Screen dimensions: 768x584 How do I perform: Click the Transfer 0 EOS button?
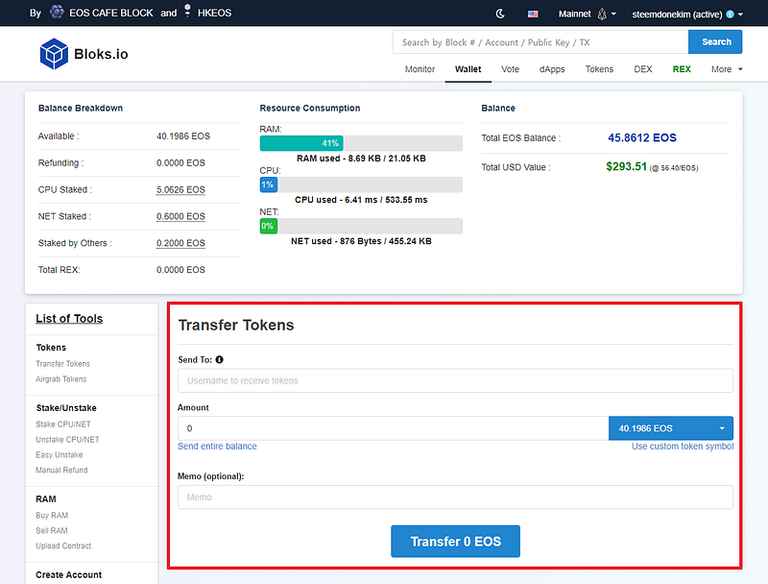click(455, 541)
